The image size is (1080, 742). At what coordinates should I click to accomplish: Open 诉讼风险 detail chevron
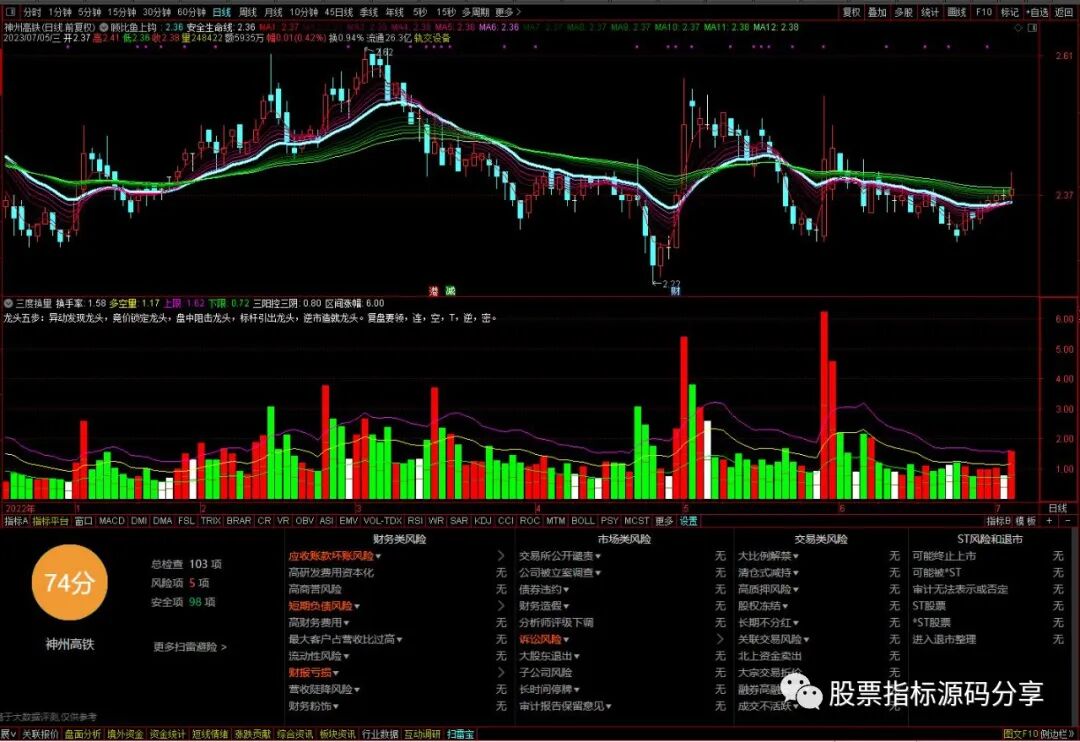(720, 639)
